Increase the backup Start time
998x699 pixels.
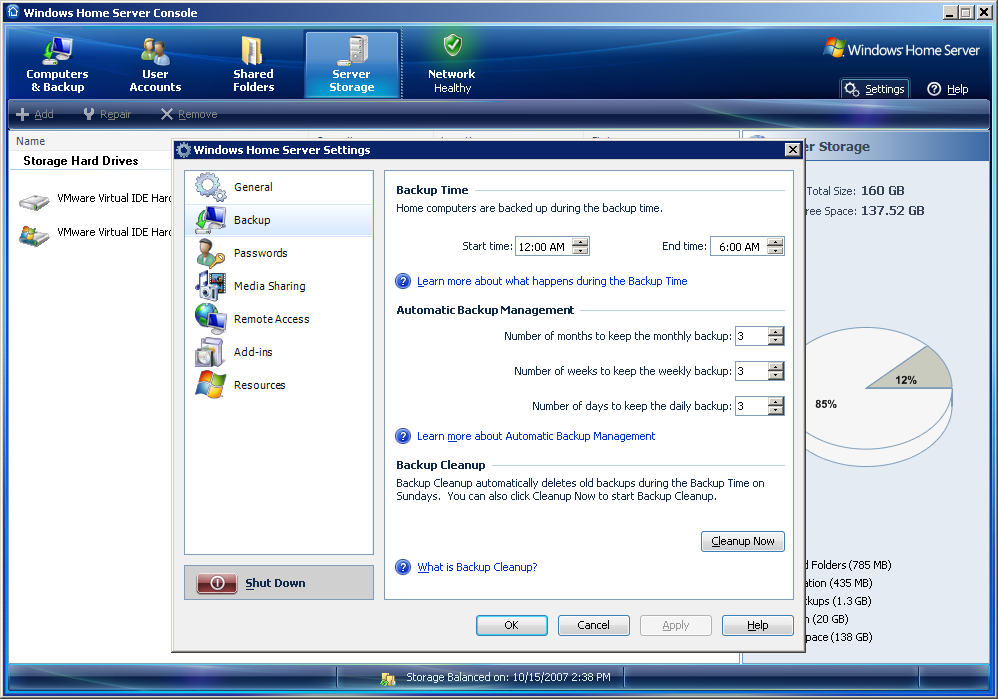click(x=580, y=242)
